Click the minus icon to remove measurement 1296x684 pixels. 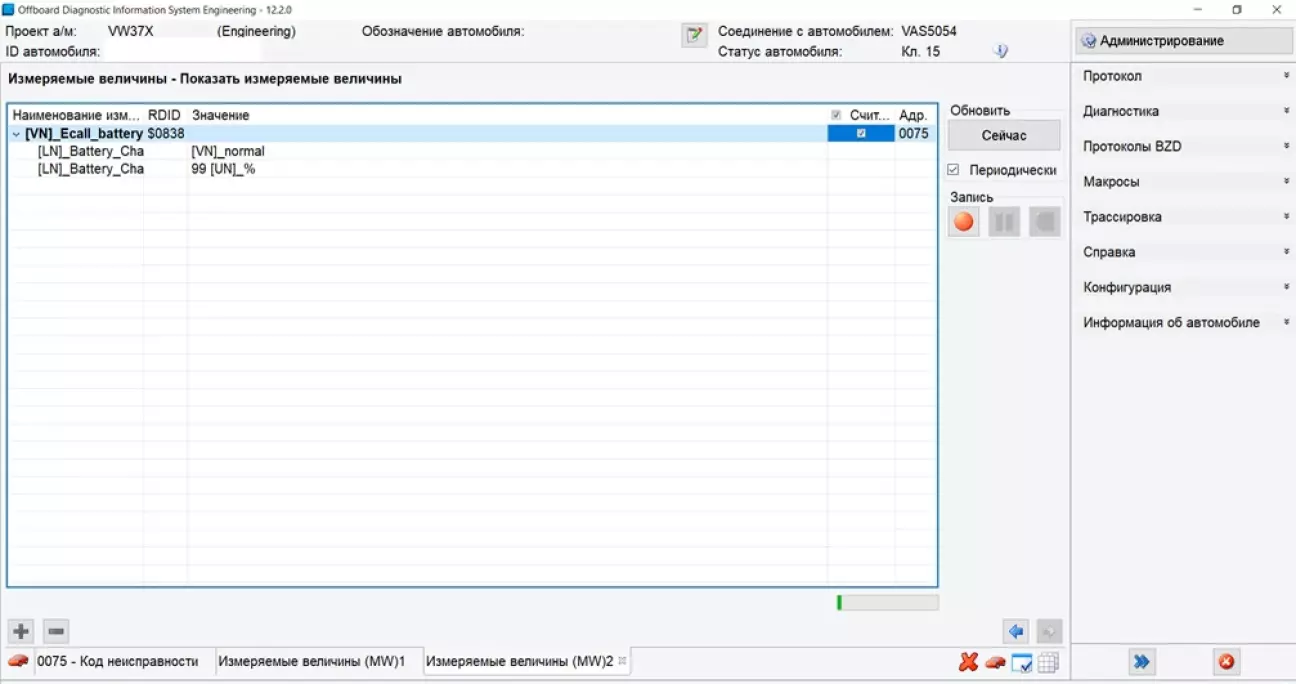tap(57, 631)
